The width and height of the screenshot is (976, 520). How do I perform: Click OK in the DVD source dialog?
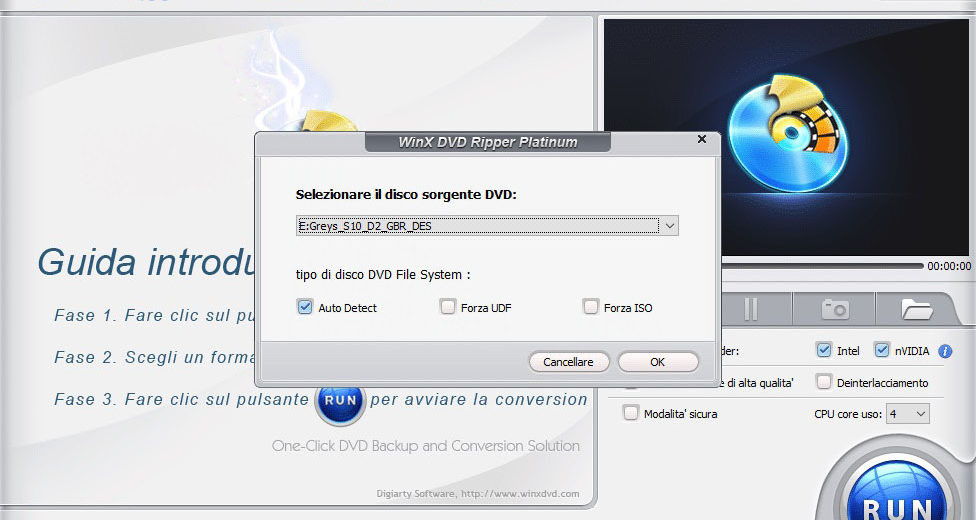658,362
